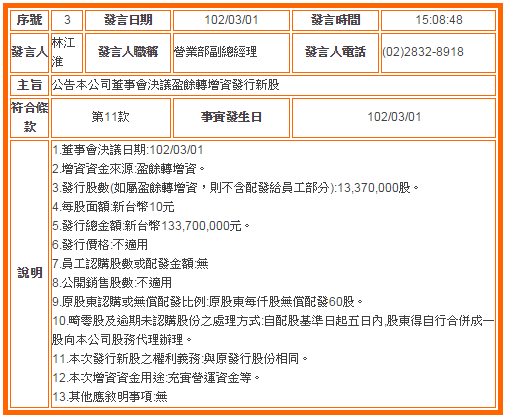Click item 13.其他應敘明事項 line

coord(110,397)
